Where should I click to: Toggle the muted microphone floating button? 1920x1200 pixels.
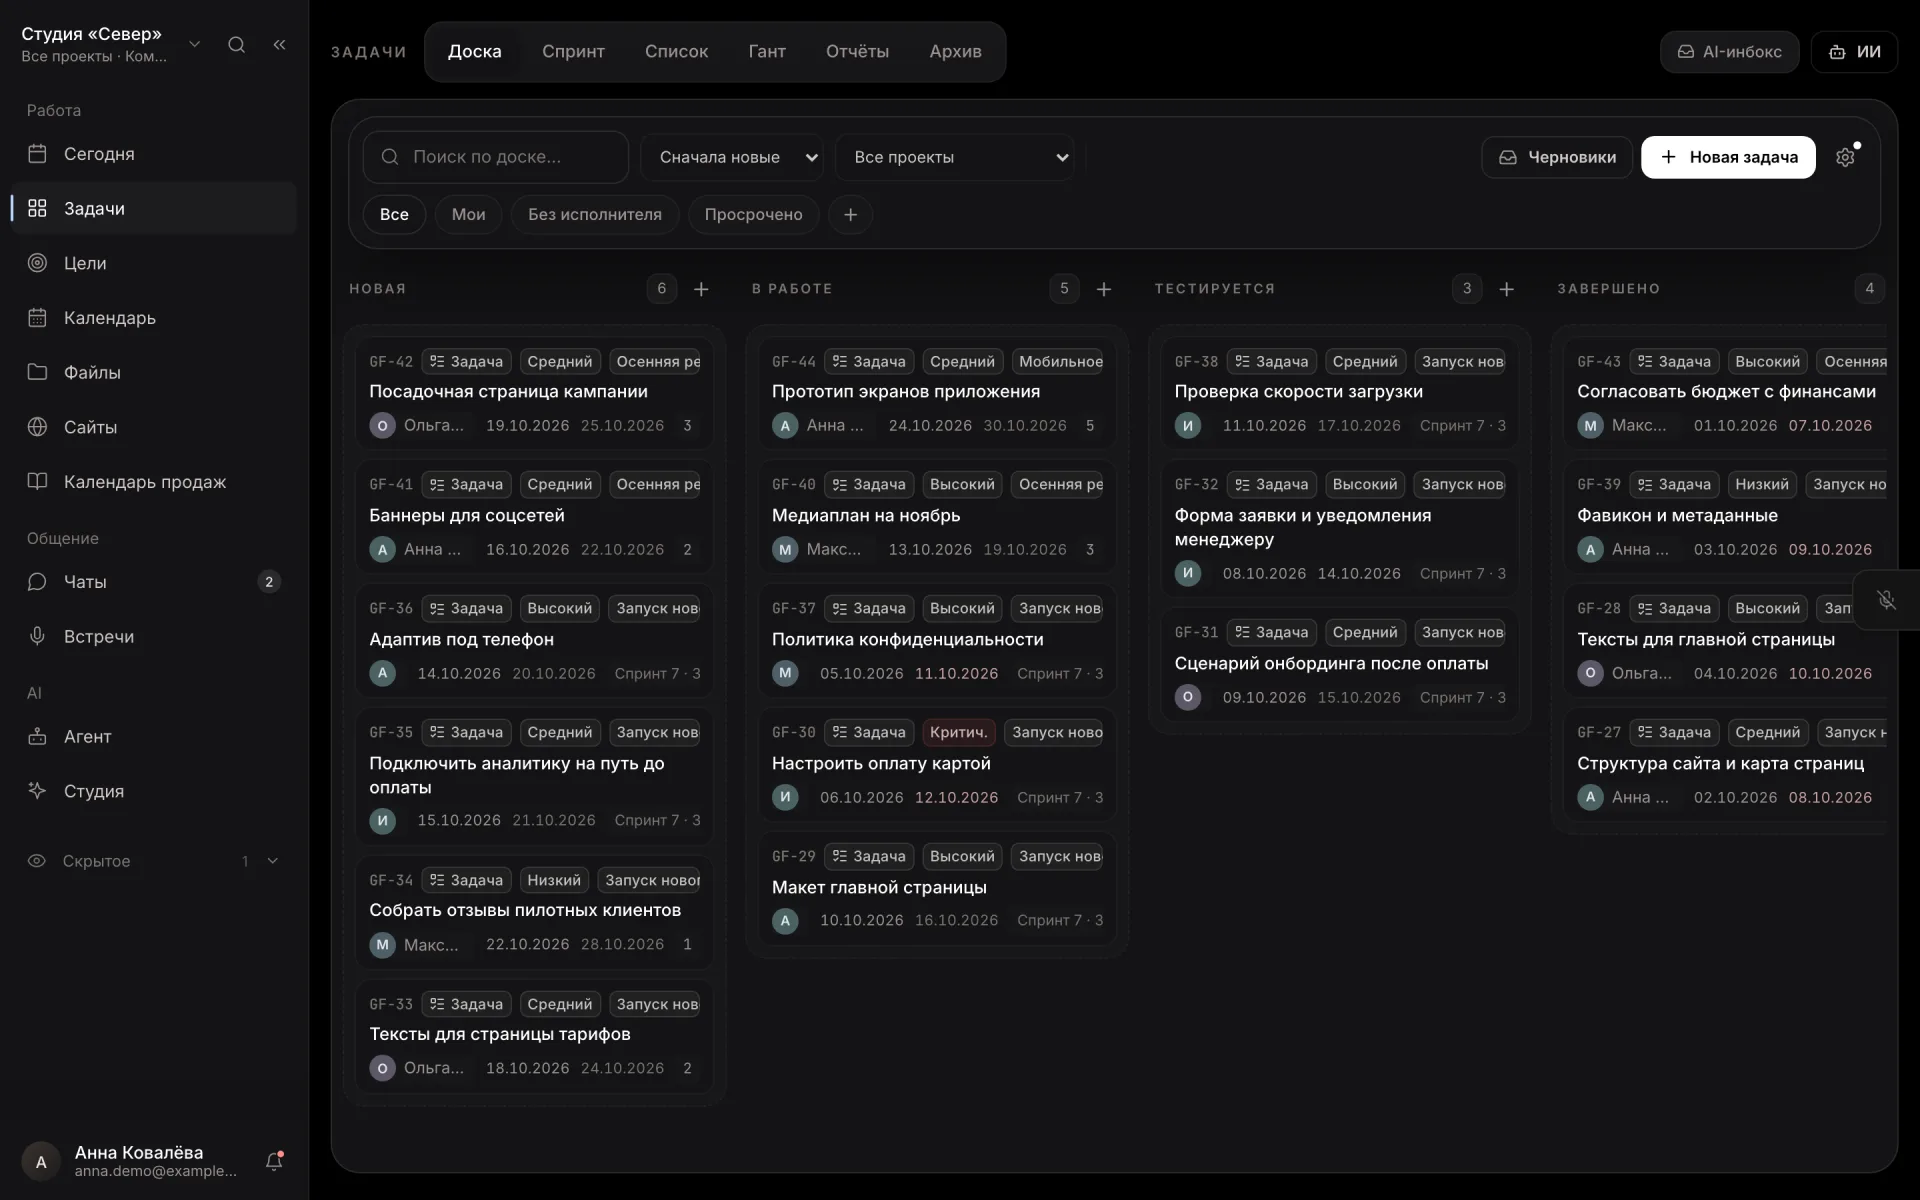pos(1886,600)
